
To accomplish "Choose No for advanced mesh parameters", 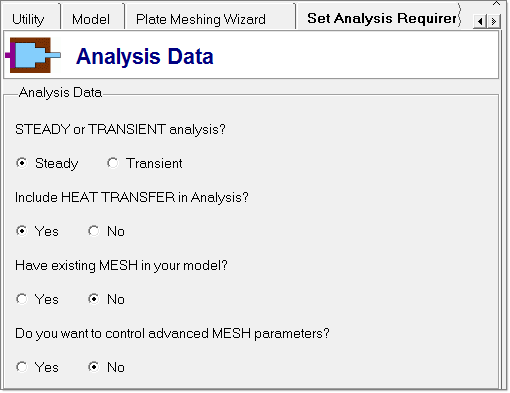I will click(x=94, y=367).
